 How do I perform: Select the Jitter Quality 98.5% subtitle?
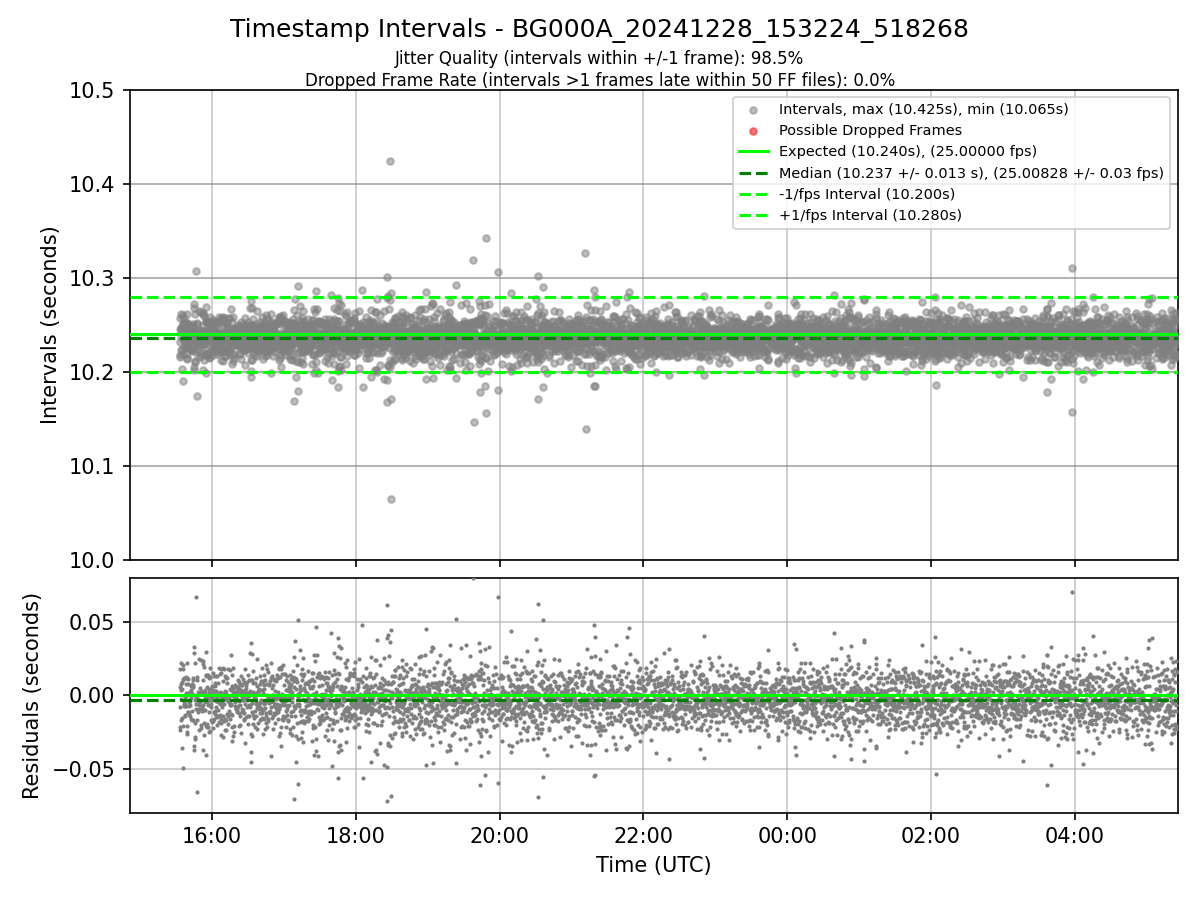(599, 58)
